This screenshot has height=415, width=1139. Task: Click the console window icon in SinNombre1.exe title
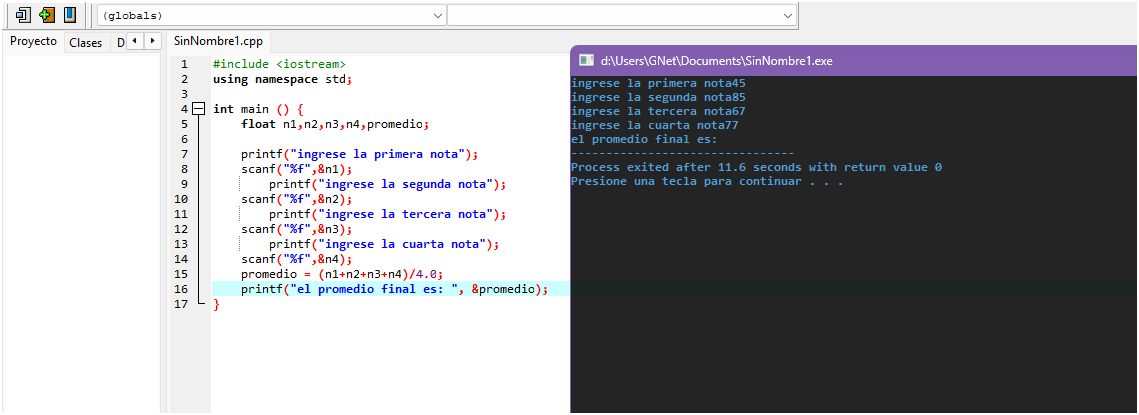[587, 61]
